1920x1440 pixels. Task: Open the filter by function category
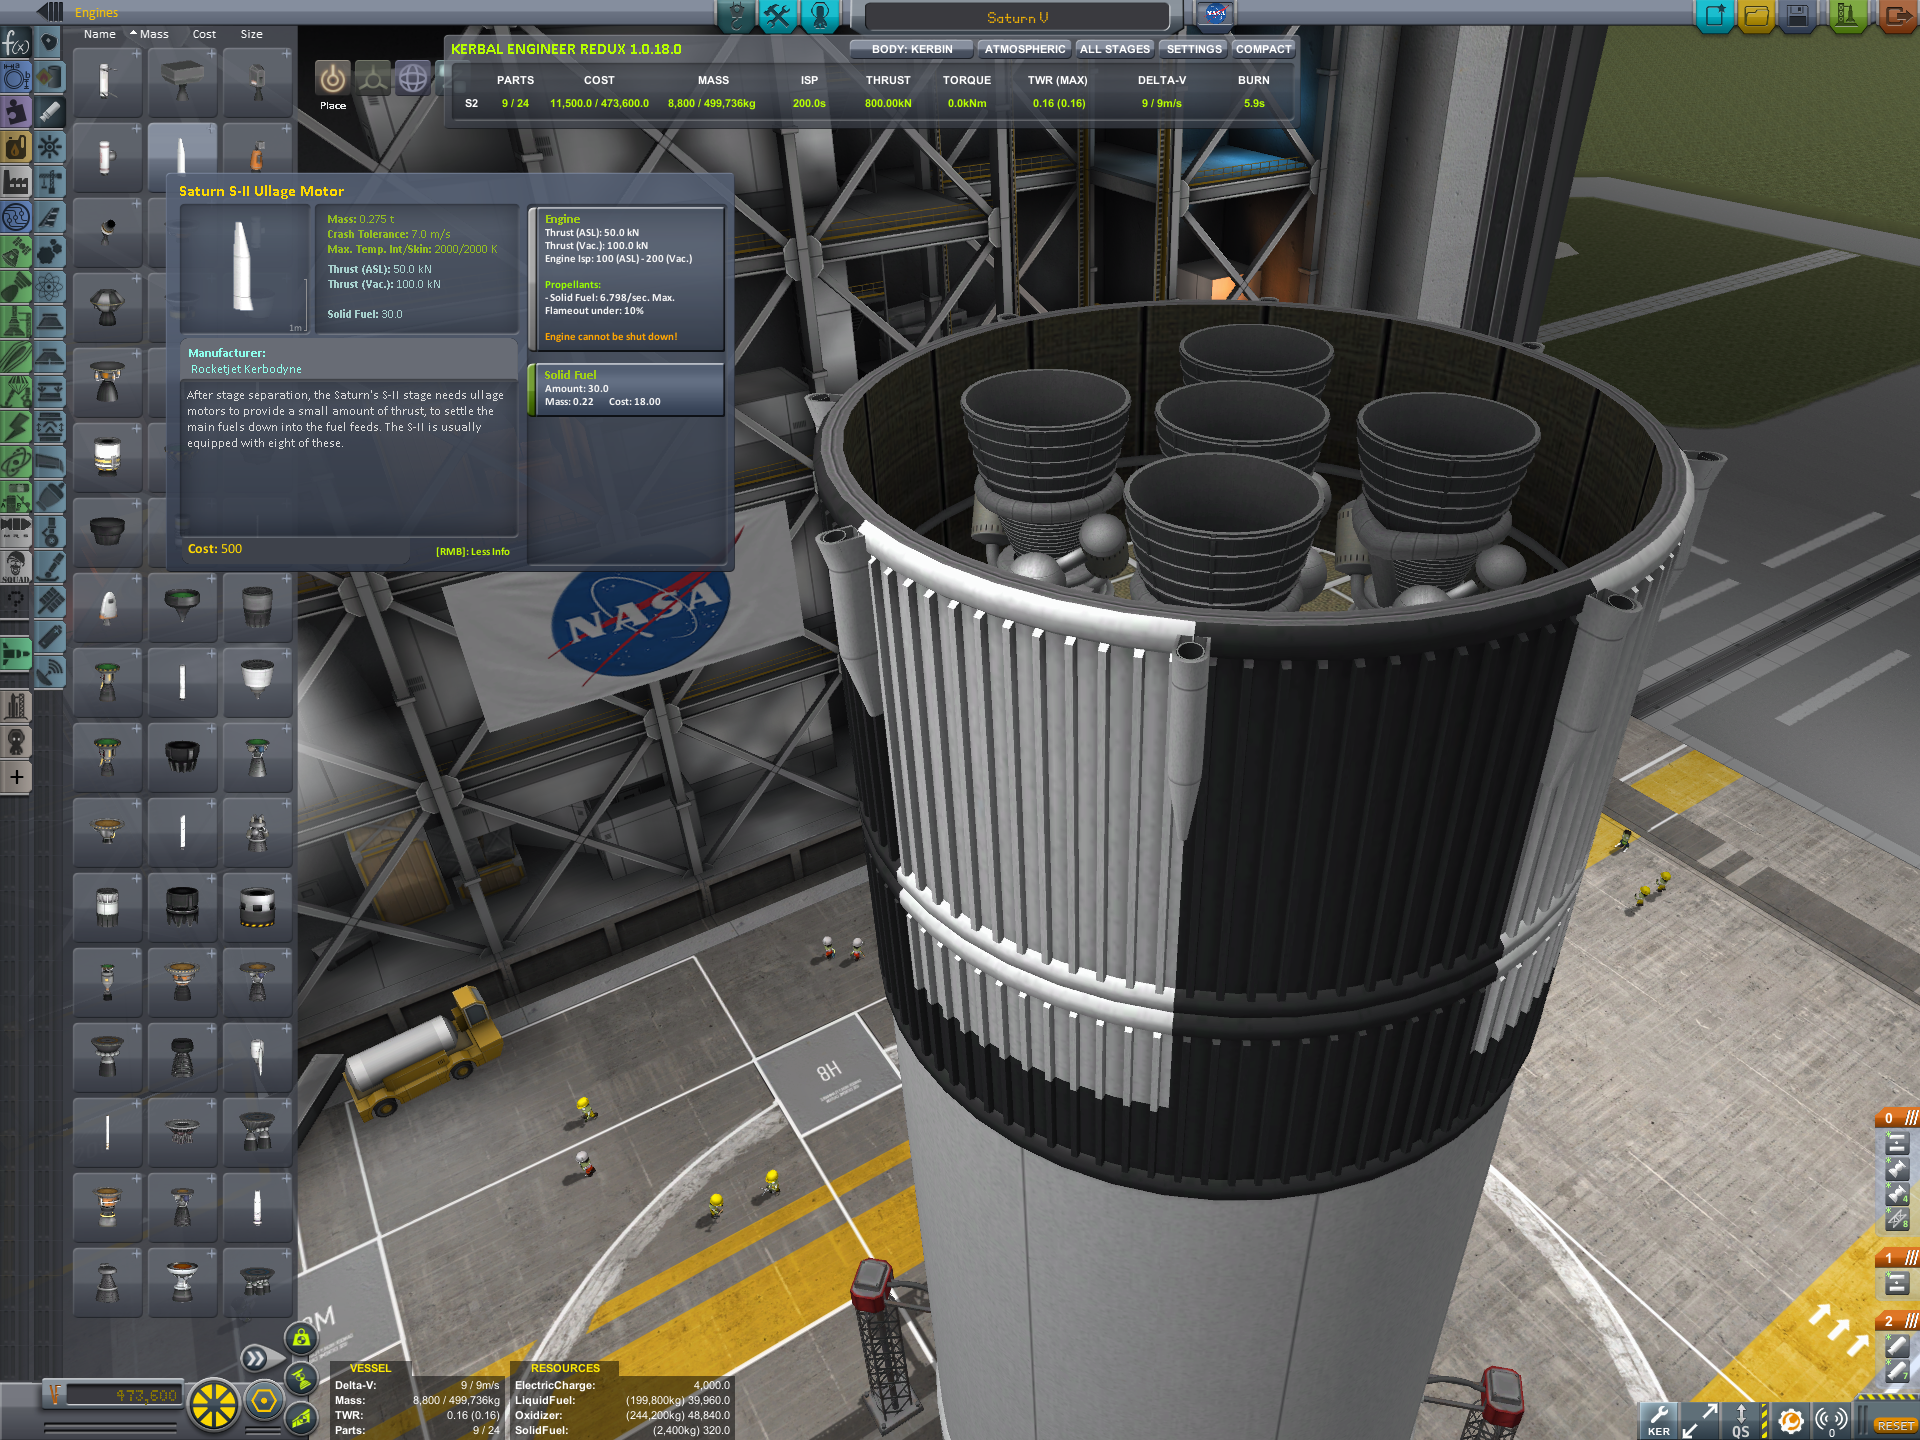16,43
